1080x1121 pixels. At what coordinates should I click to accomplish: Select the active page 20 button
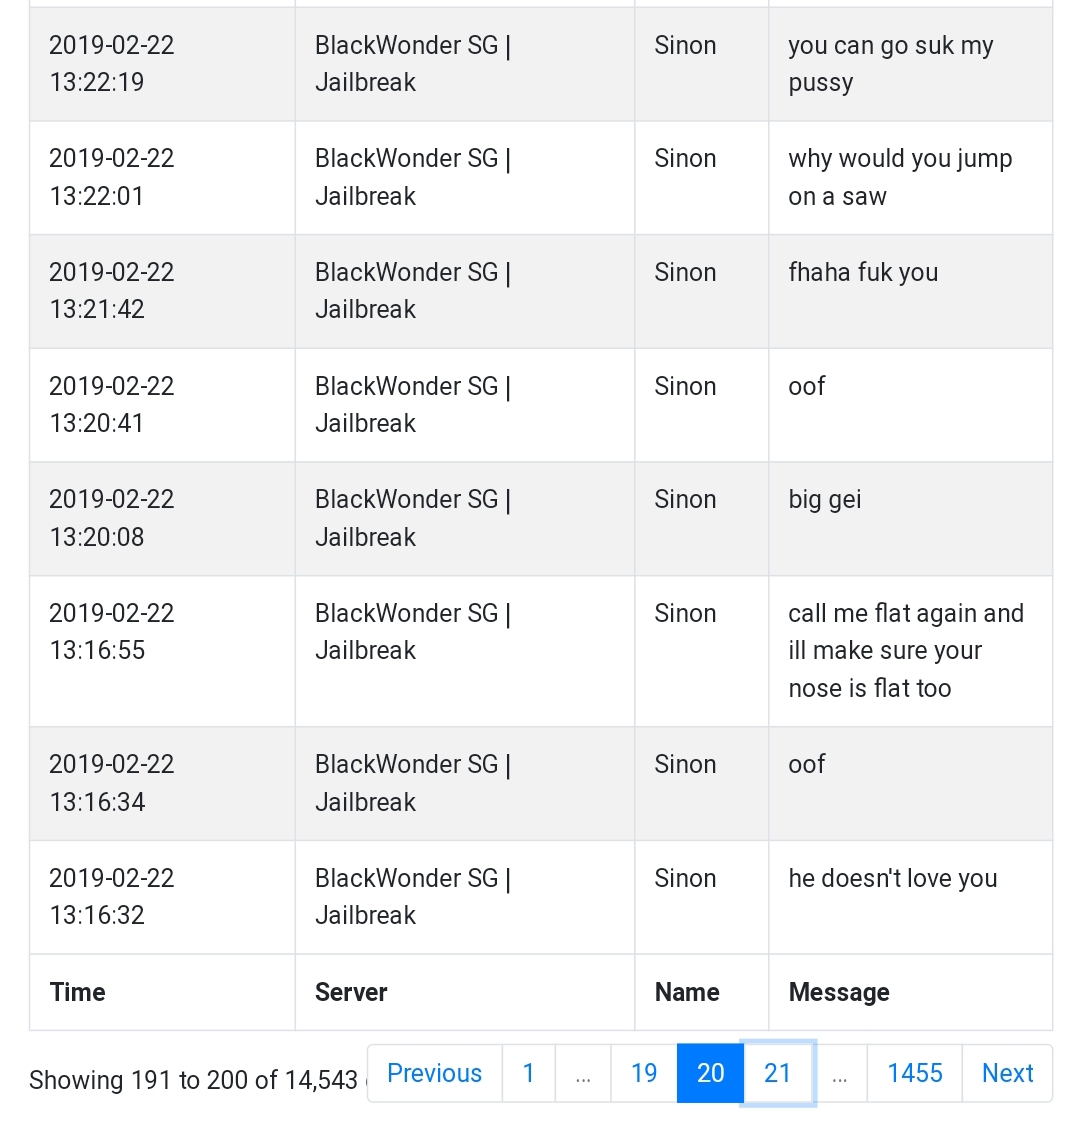(x=710, y=1073)
